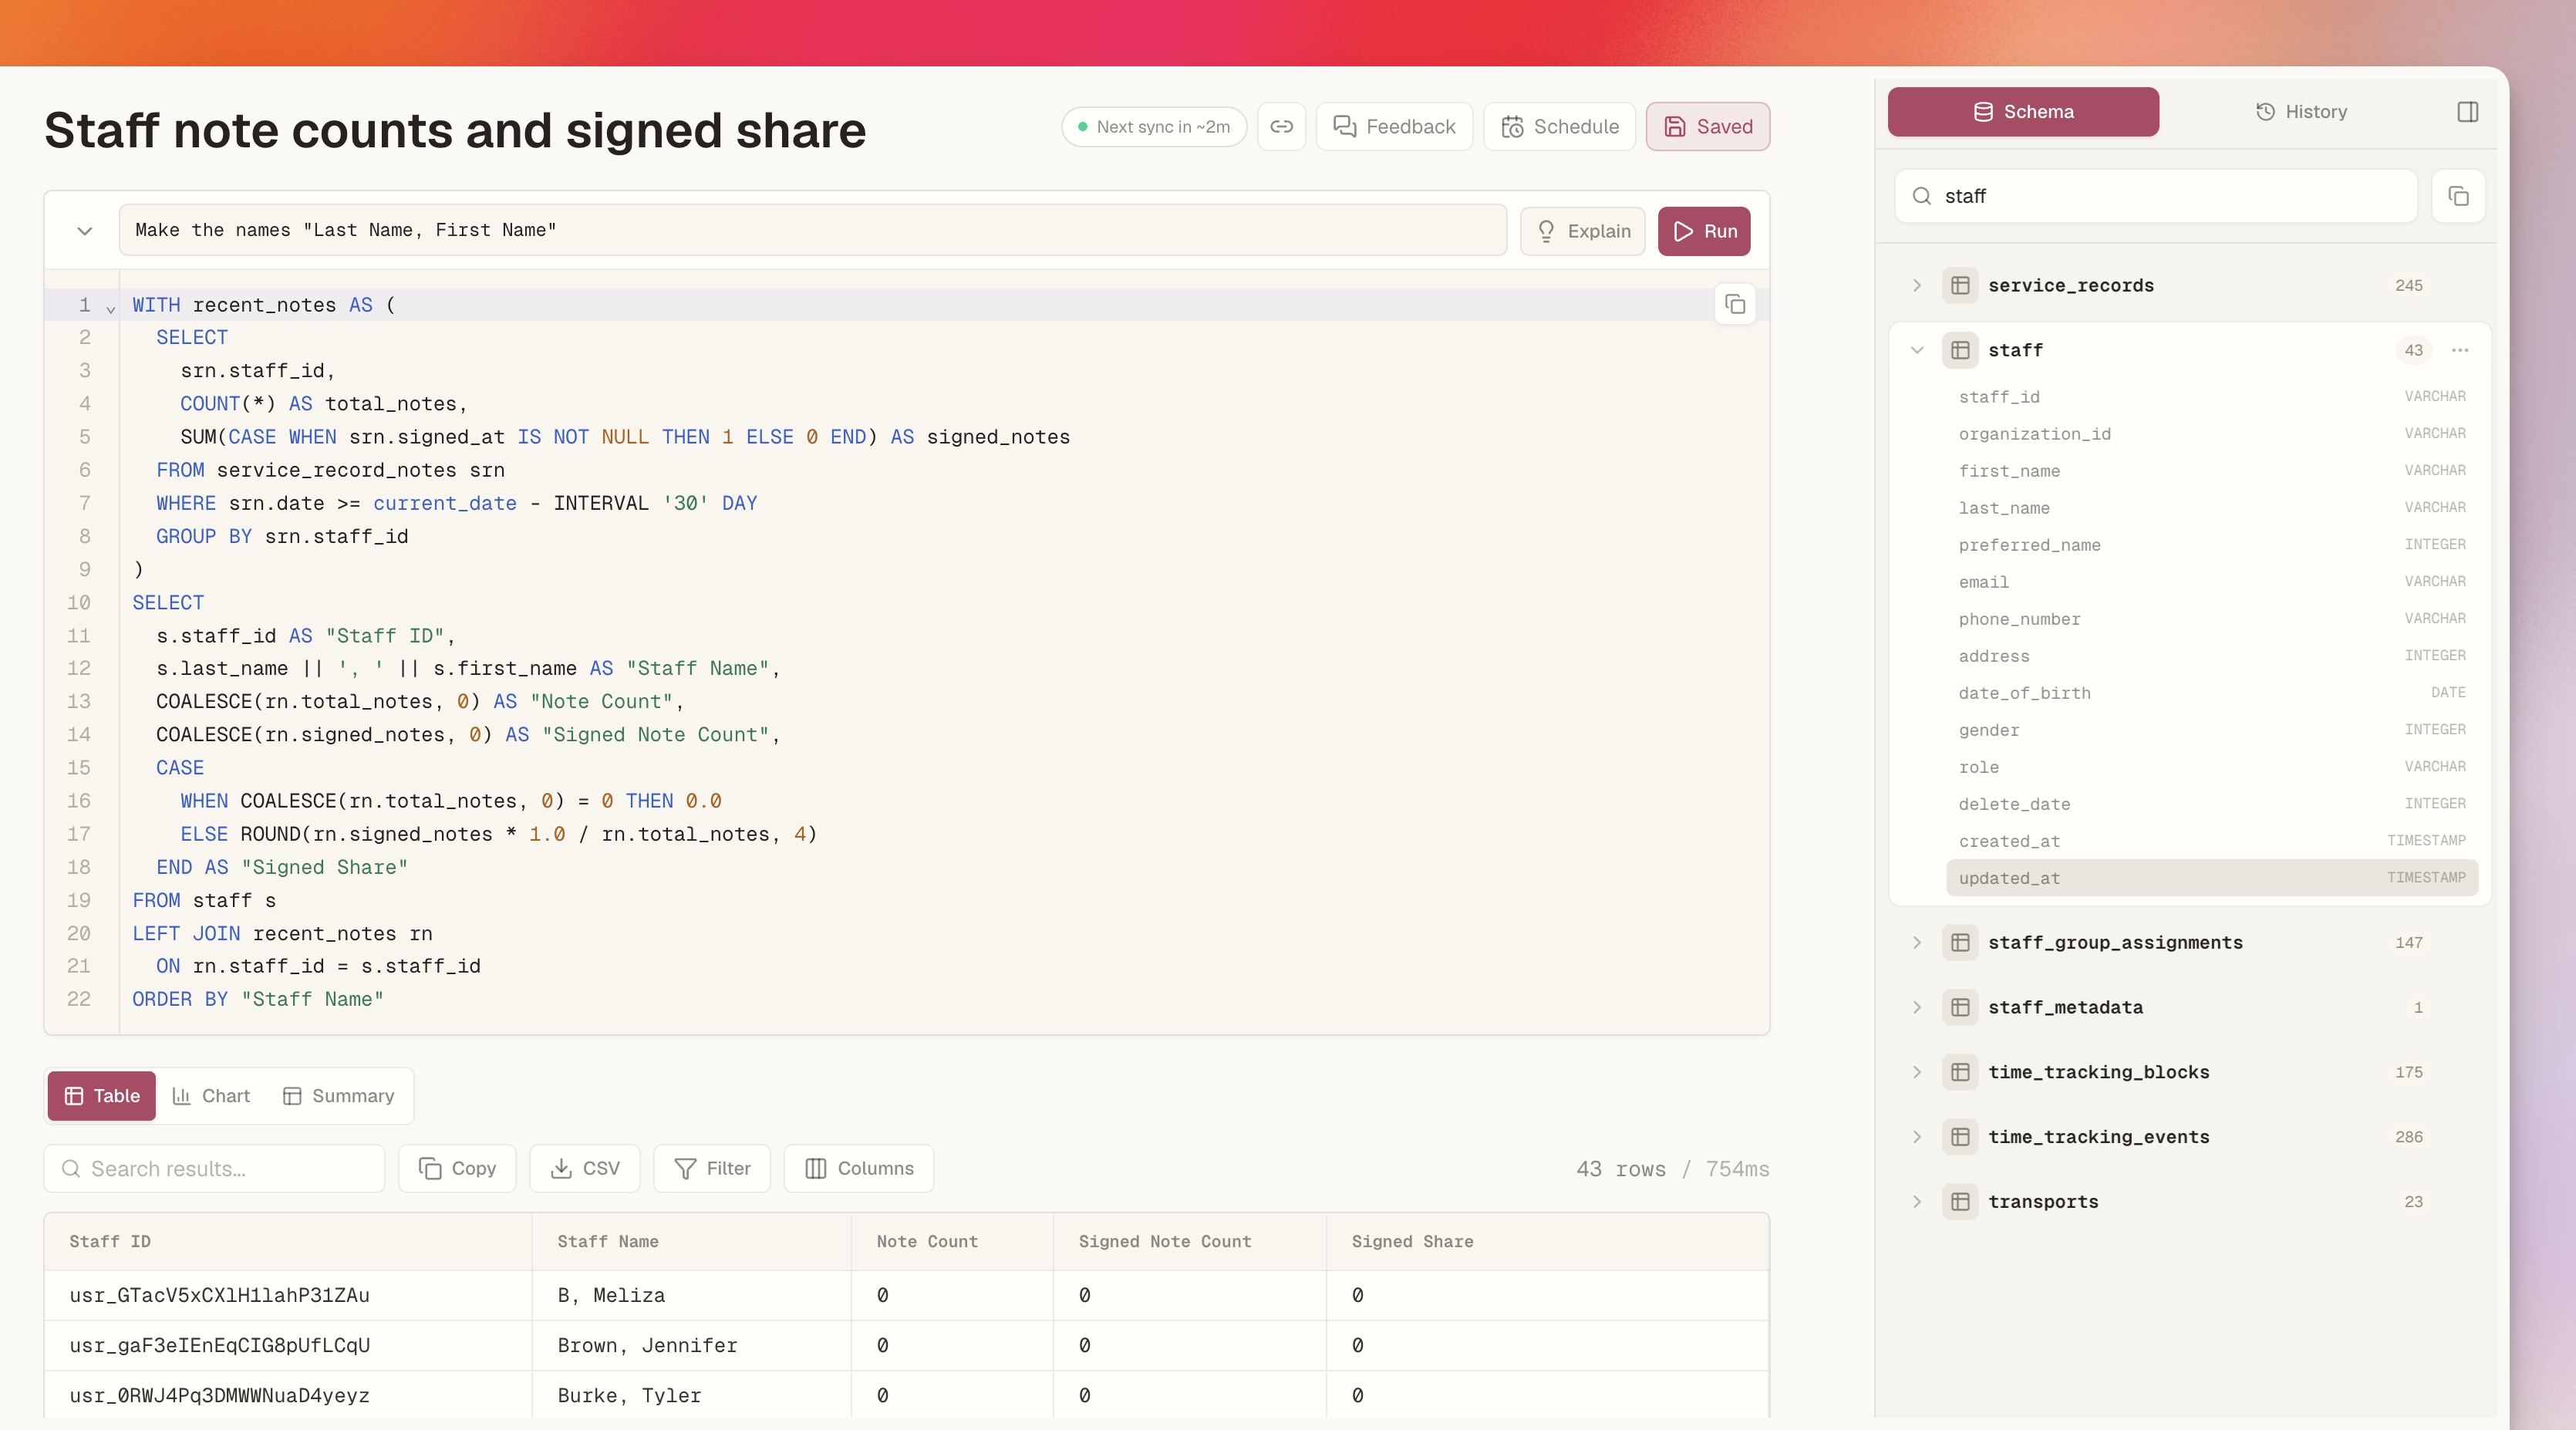Expand the service_records table
Viewport: 2576px width, 1430px height.
click(x=1916, y=286)
